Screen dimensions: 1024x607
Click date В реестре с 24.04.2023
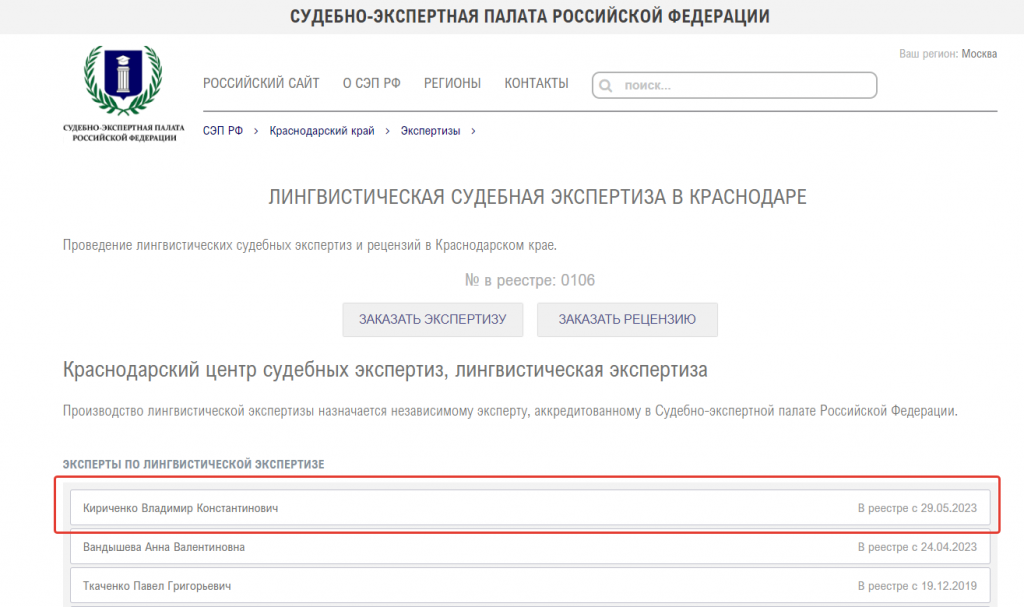[917, 547]
